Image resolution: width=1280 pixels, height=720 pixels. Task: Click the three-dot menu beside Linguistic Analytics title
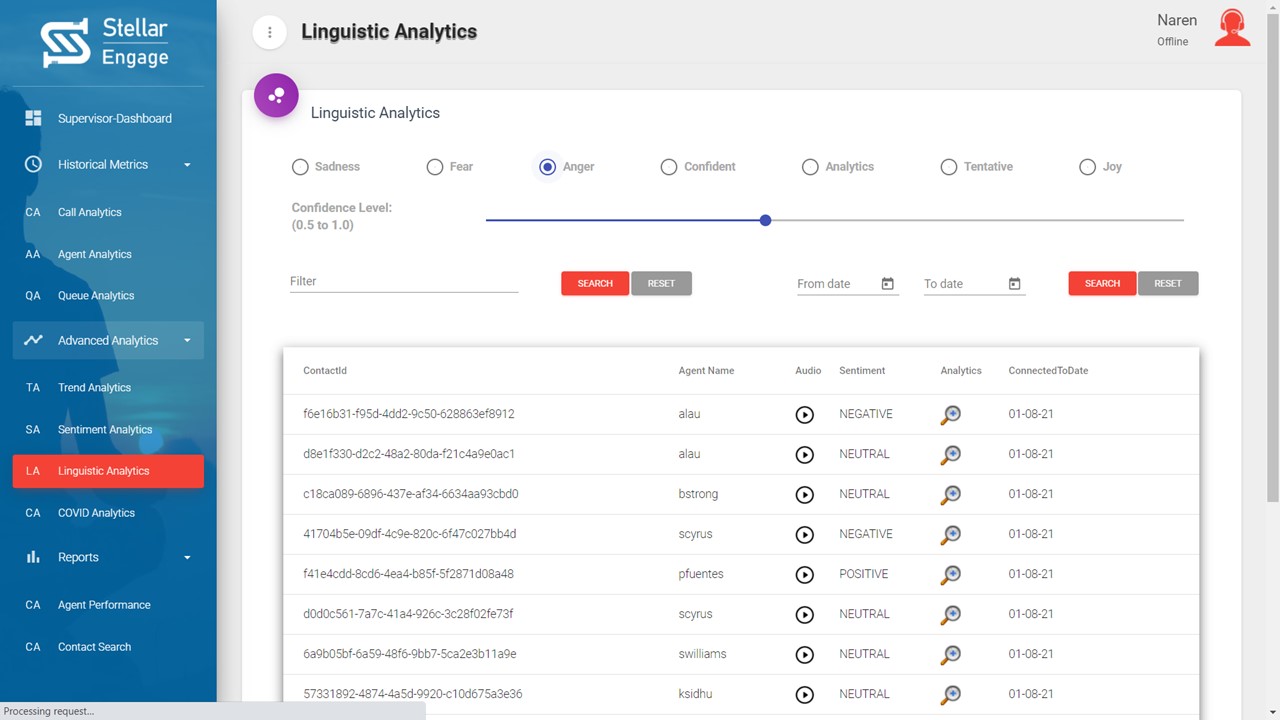coord(269,32)
